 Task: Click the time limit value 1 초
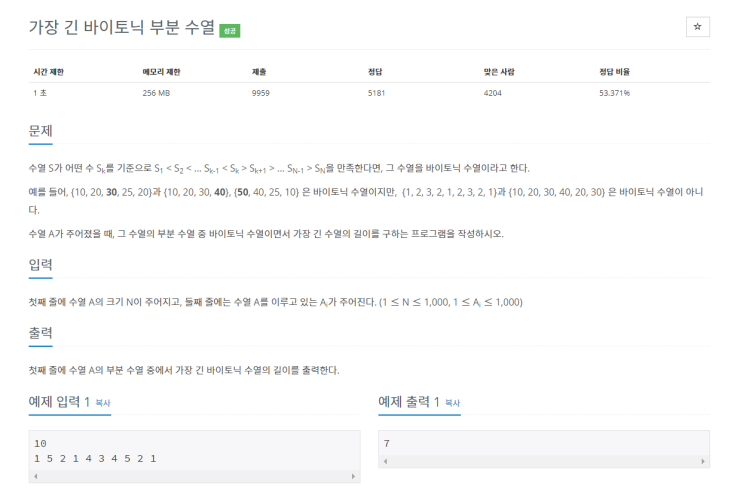coord(40,93)
